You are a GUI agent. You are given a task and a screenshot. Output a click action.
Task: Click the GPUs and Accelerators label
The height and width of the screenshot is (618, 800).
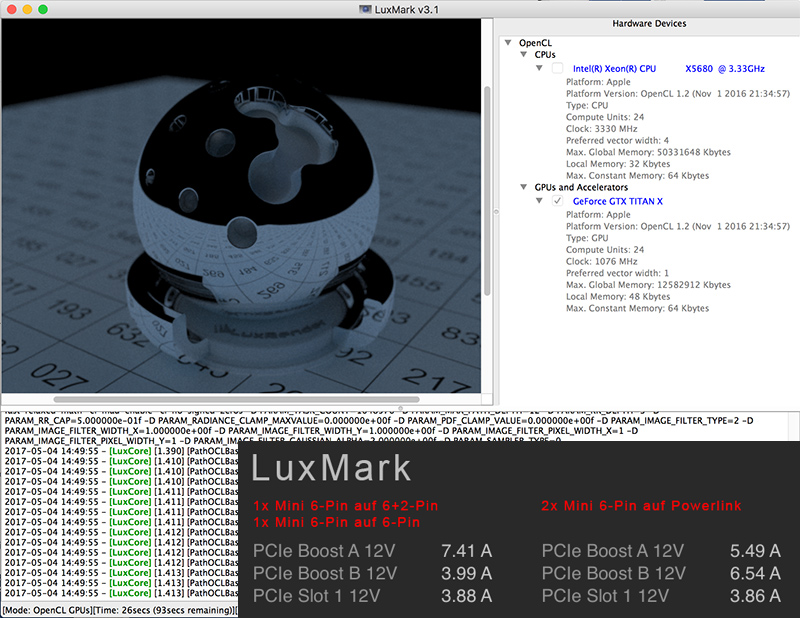pos(581,187)
